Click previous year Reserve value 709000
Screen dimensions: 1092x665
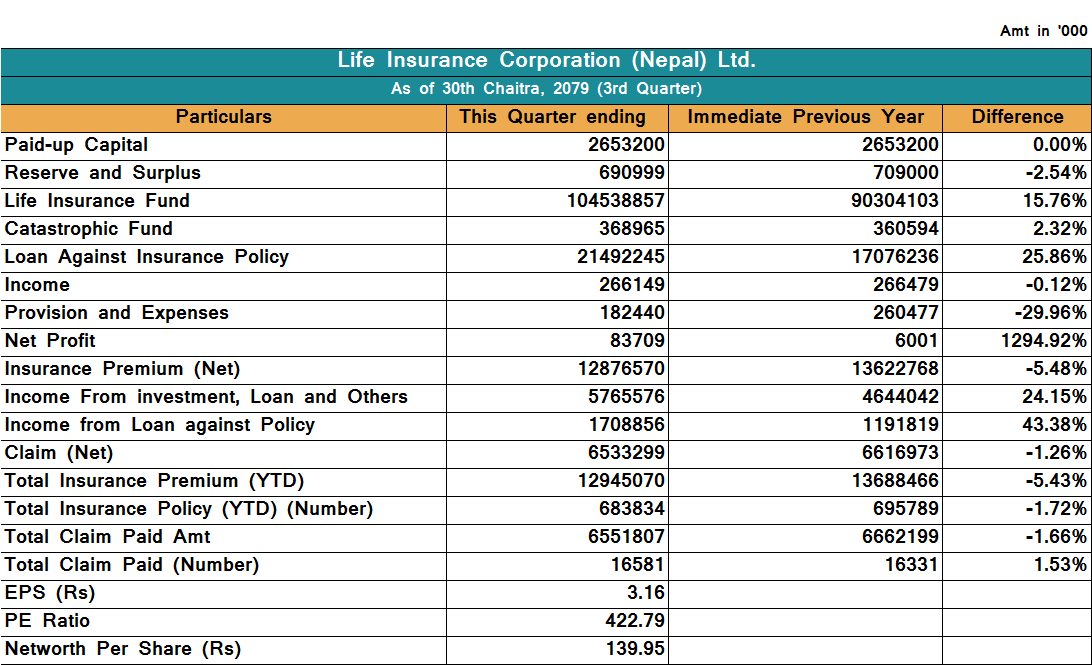pyautogui.click(x=906, y=173)
